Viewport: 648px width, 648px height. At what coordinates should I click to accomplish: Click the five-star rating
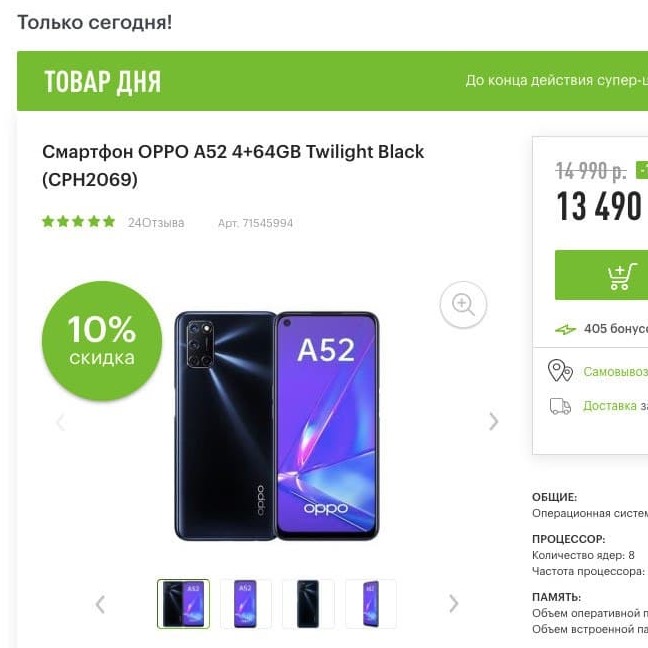(79, 222)
